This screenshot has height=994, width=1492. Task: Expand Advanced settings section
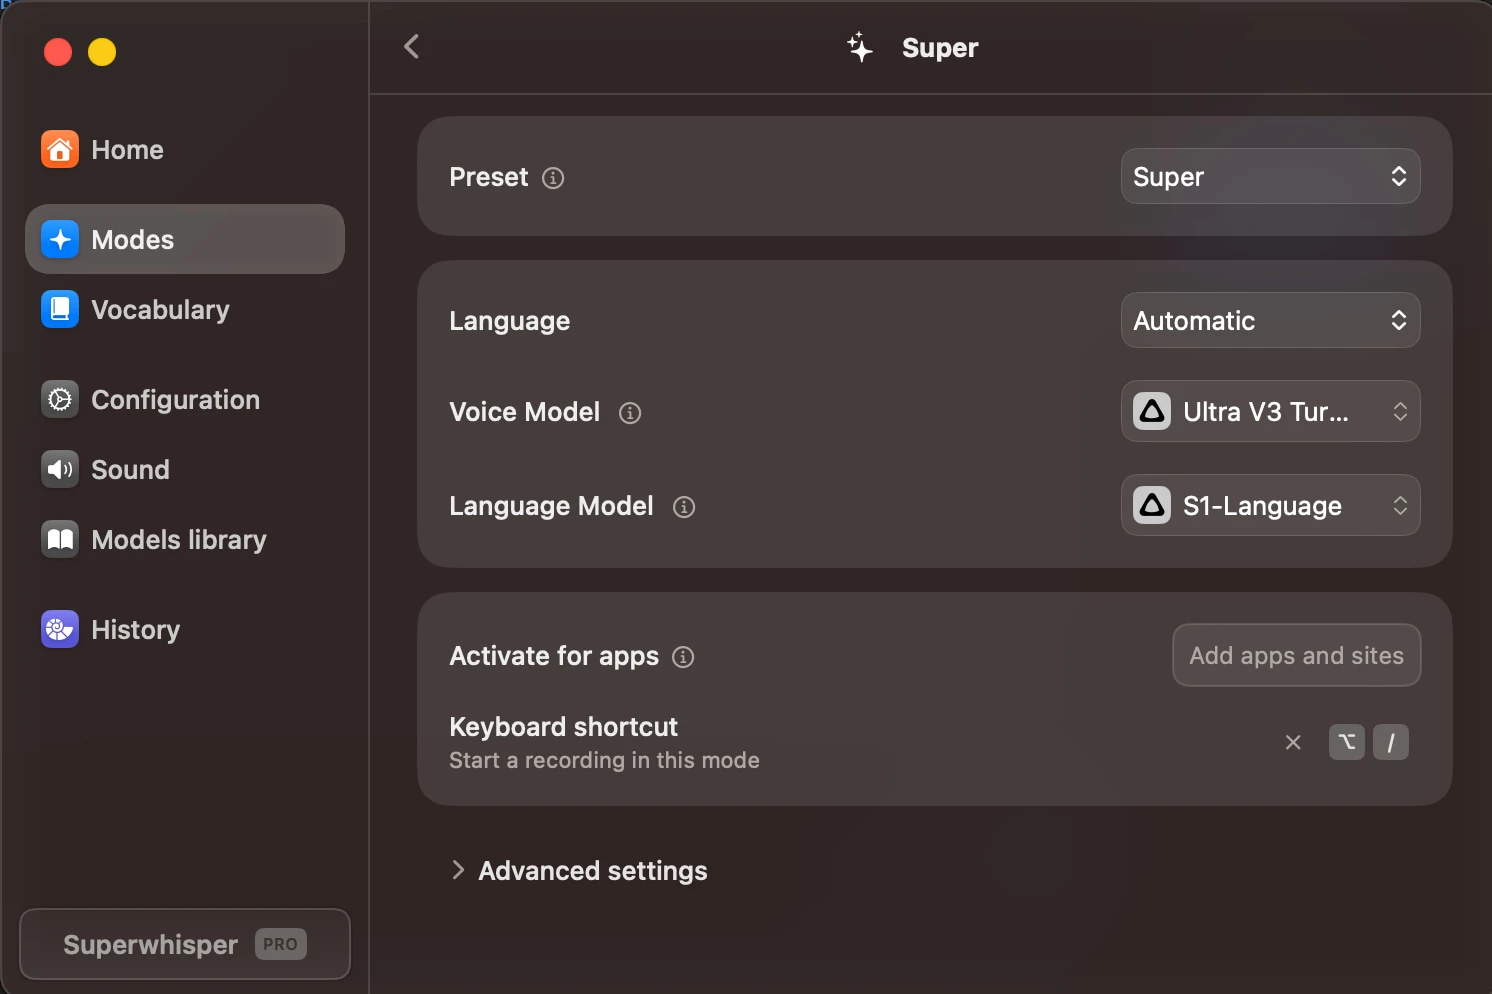(x=579, y=871)
